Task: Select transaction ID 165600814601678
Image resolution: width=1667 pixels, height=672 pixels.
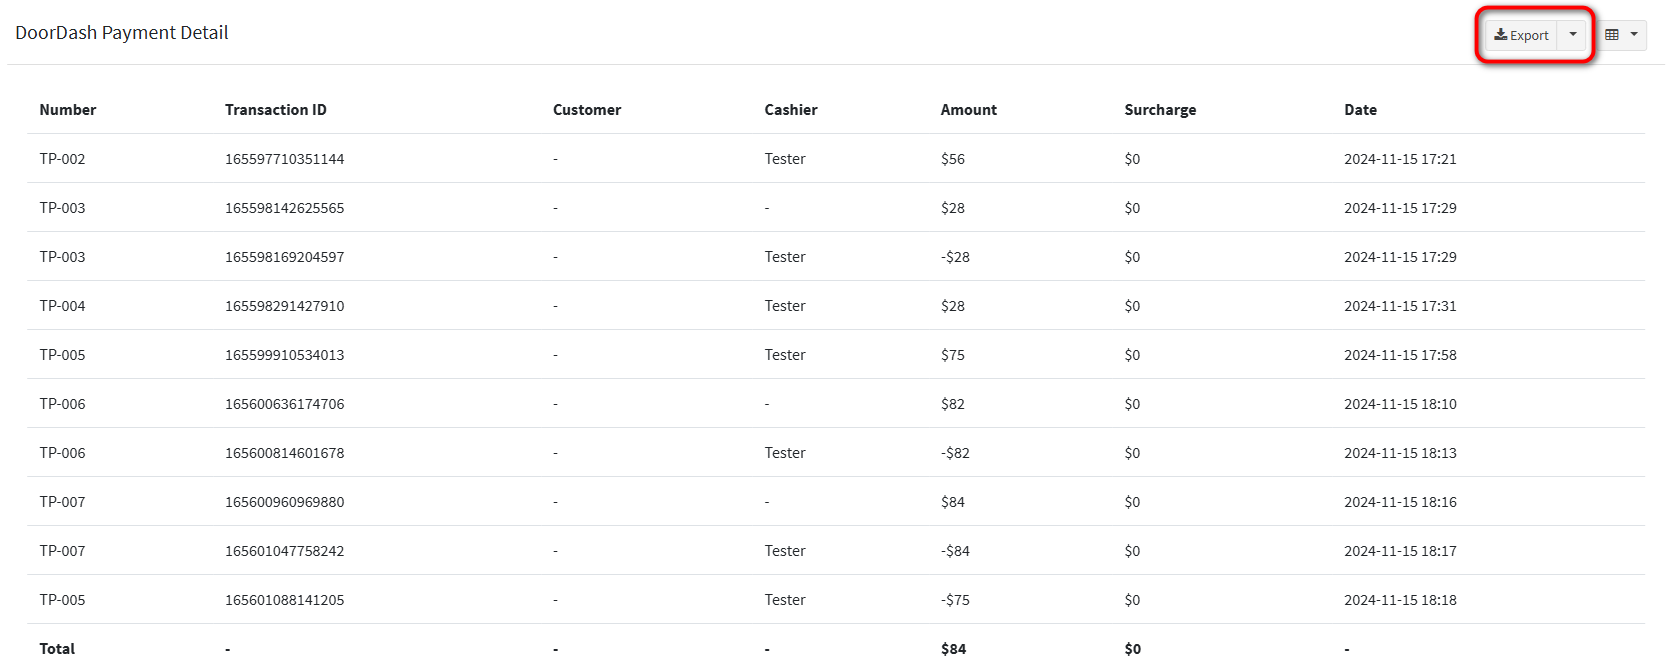Action: pos(284,453)
